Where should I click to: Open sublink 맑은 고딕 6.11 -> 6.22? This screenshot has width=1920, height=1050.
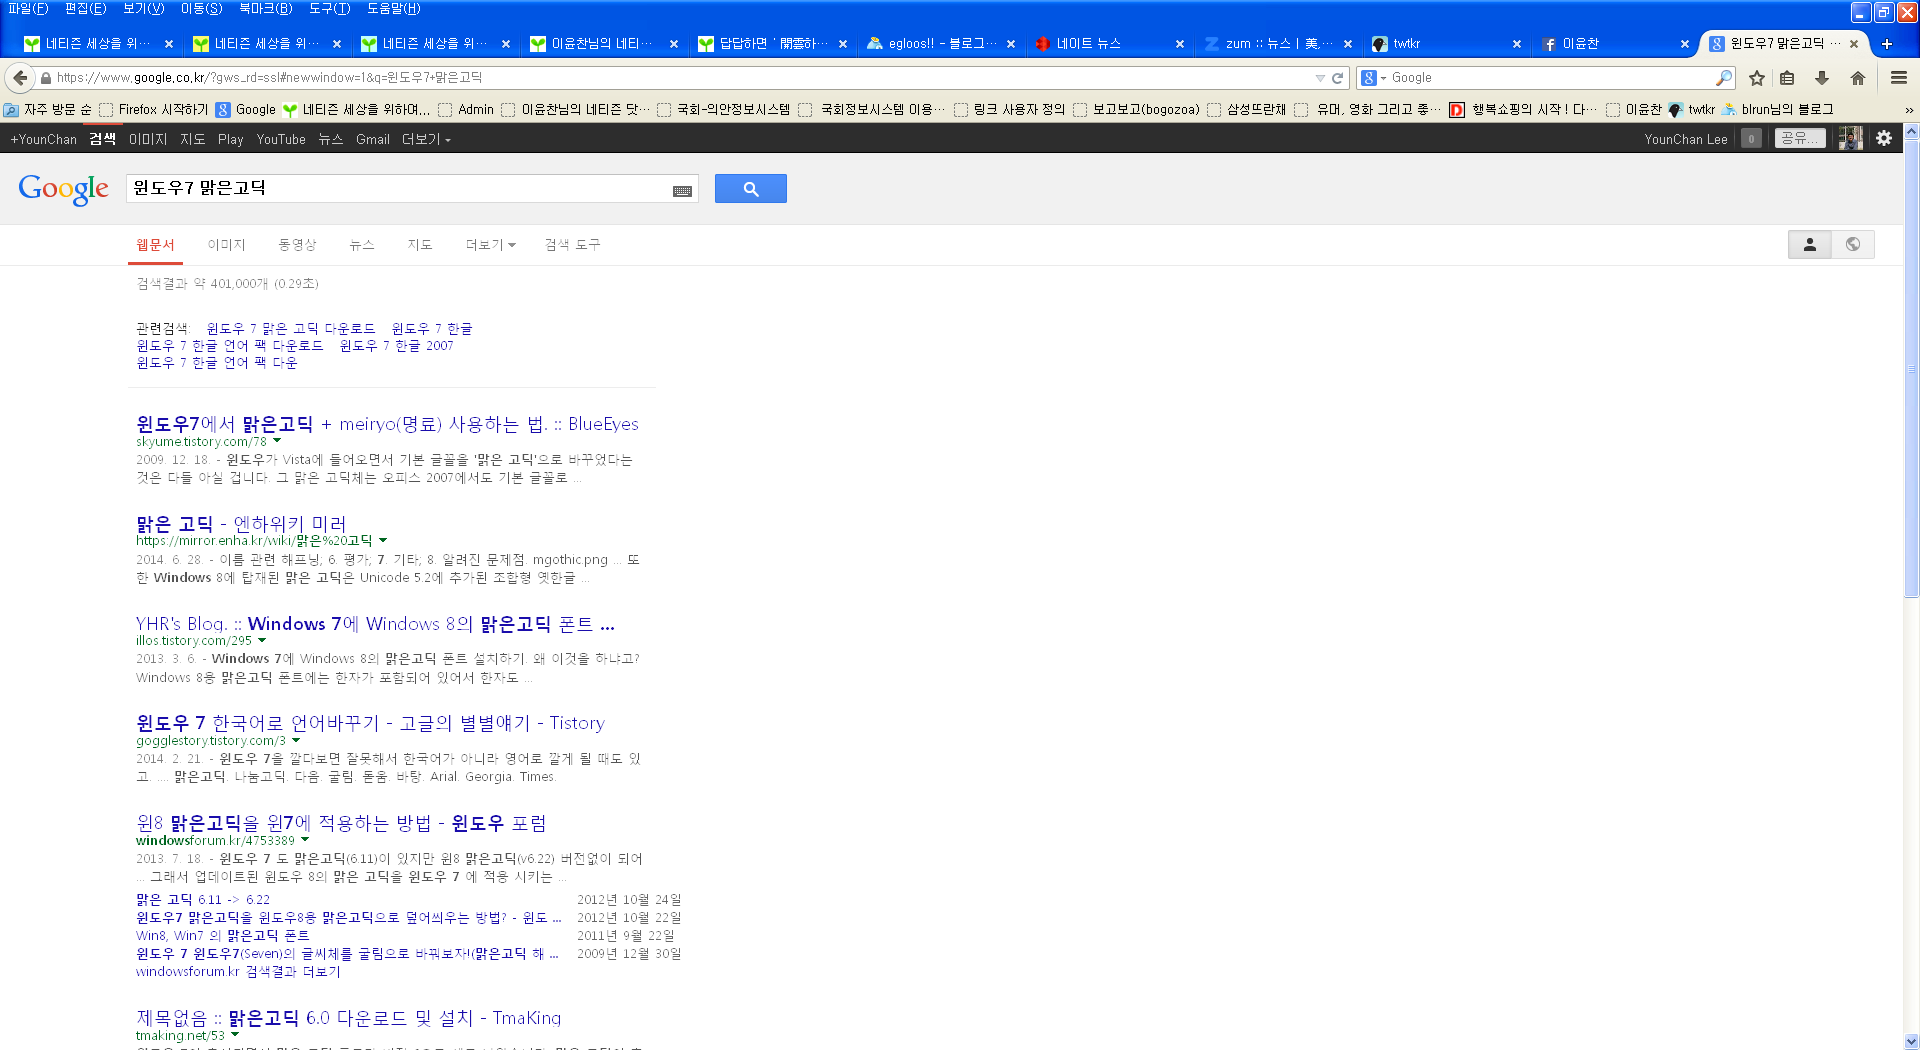(203, 900)
